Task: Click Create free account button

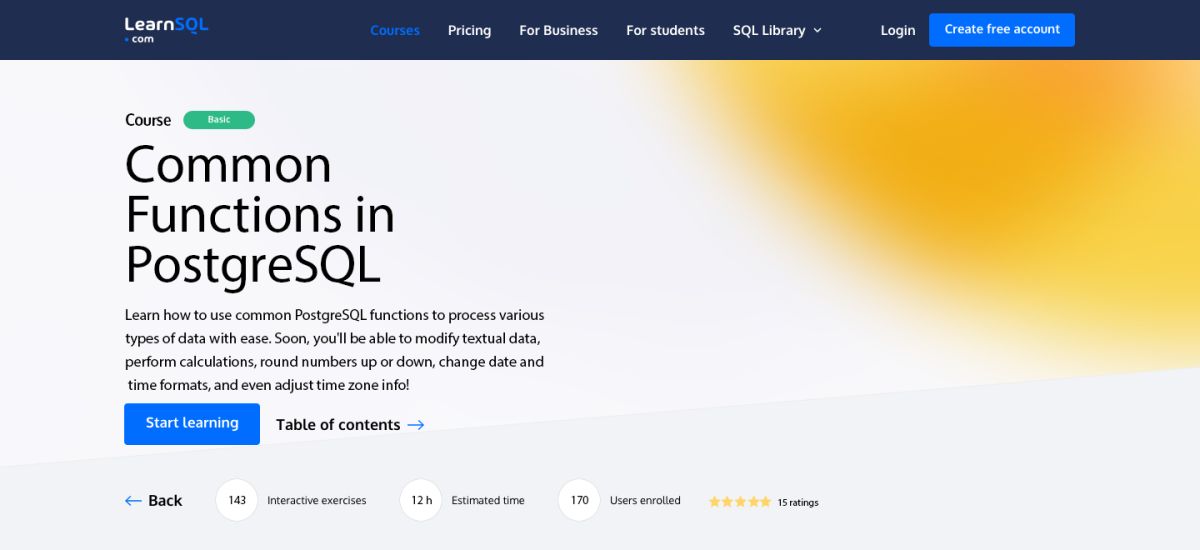Action: (x=1002, y=29)
